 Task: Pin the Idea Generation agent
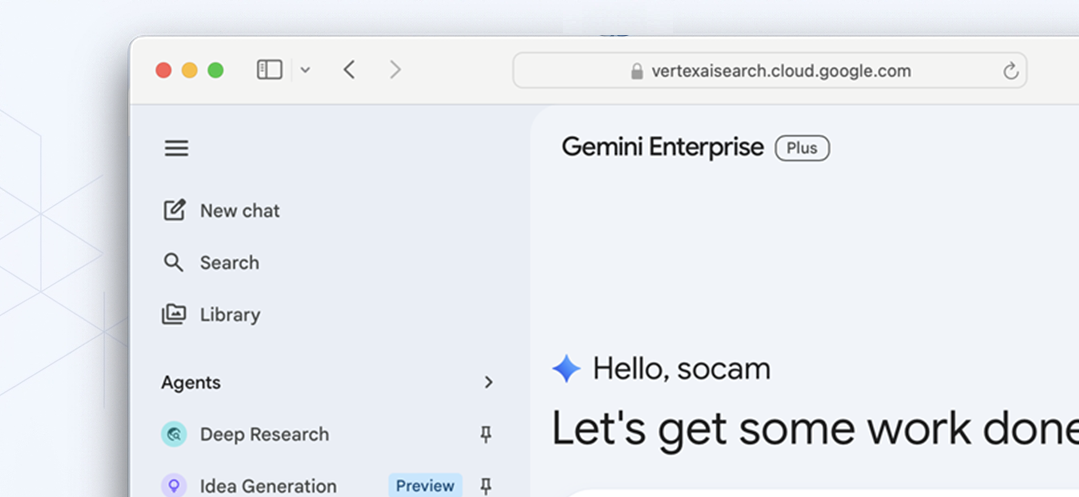click(486, 486)
